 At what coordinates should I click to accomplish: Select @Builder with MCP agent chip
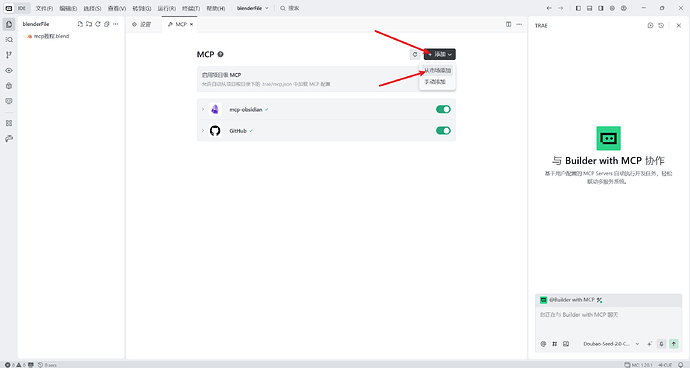pos(571,300)
